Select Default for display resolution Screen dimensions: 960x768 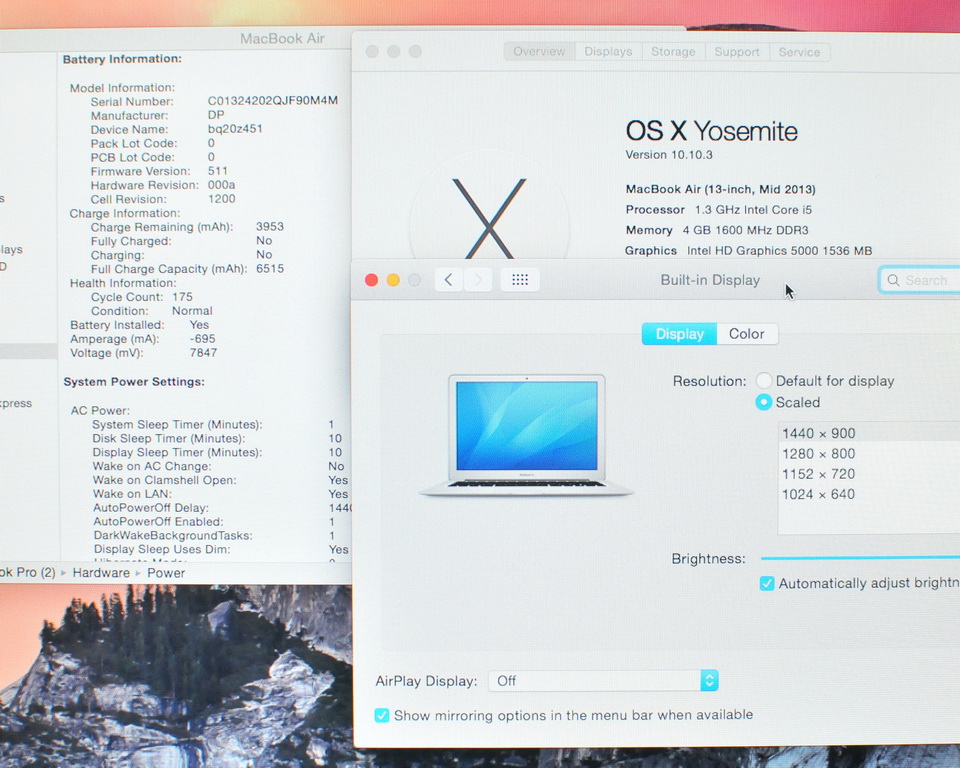point(763,381)
